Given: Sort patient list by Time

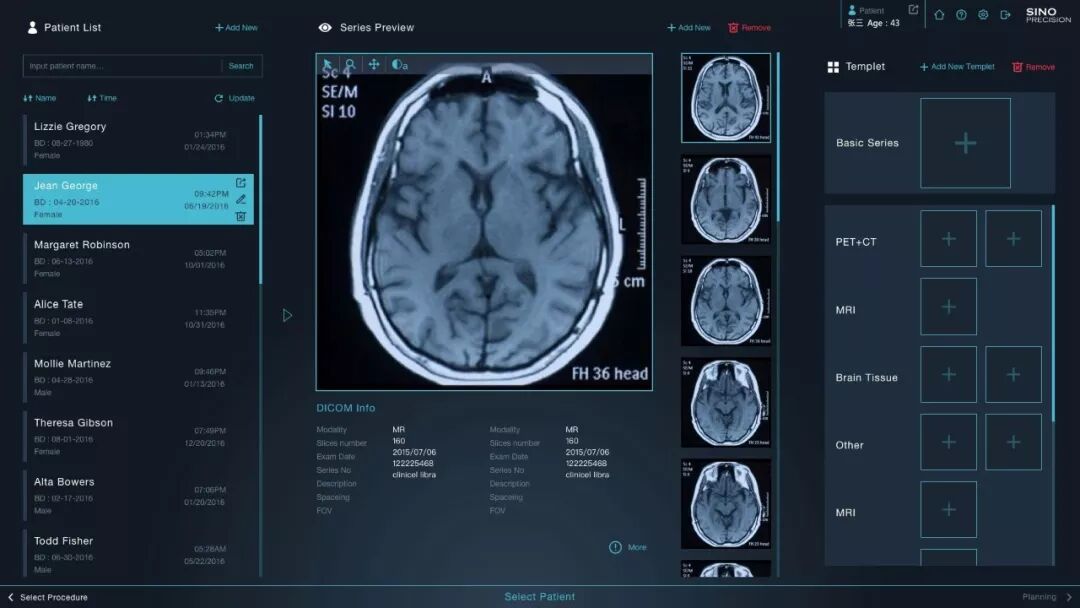Looking at the screenshot, I should [102, 98].
